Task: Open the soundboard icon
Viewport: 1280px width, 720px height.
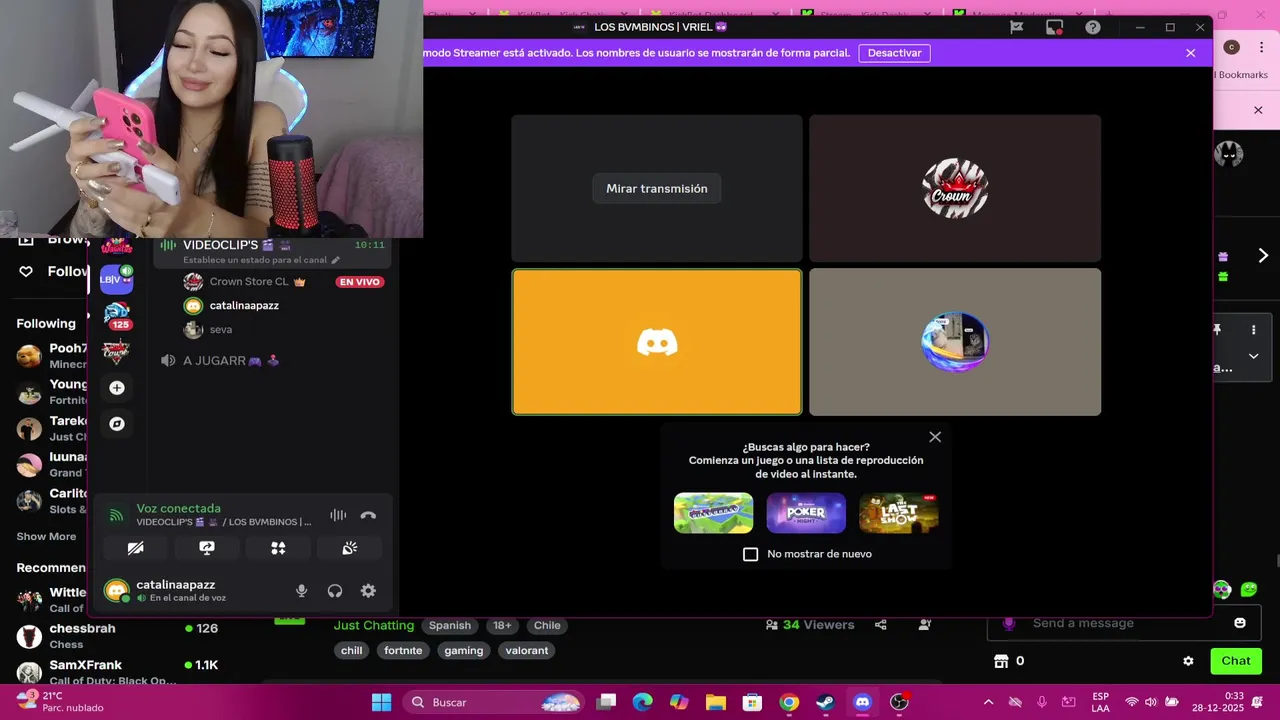Action: pyautogui.click(x=349, y=548)
